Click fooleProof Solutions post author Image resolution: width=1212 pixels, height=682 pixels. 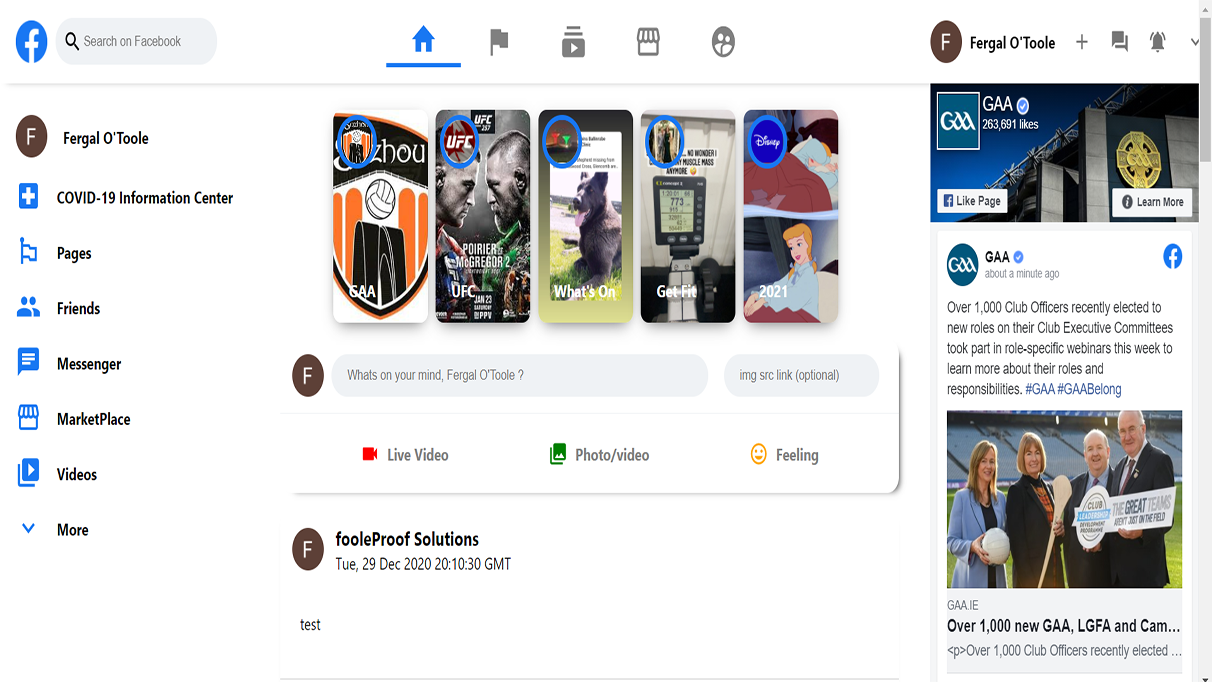click(x=407, y=539)
